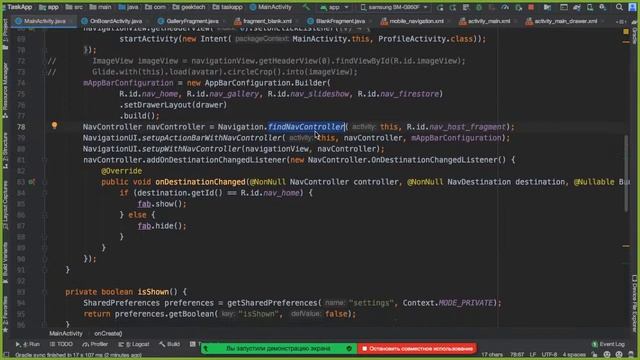Open the Run tool window

[x=28, y=344]
